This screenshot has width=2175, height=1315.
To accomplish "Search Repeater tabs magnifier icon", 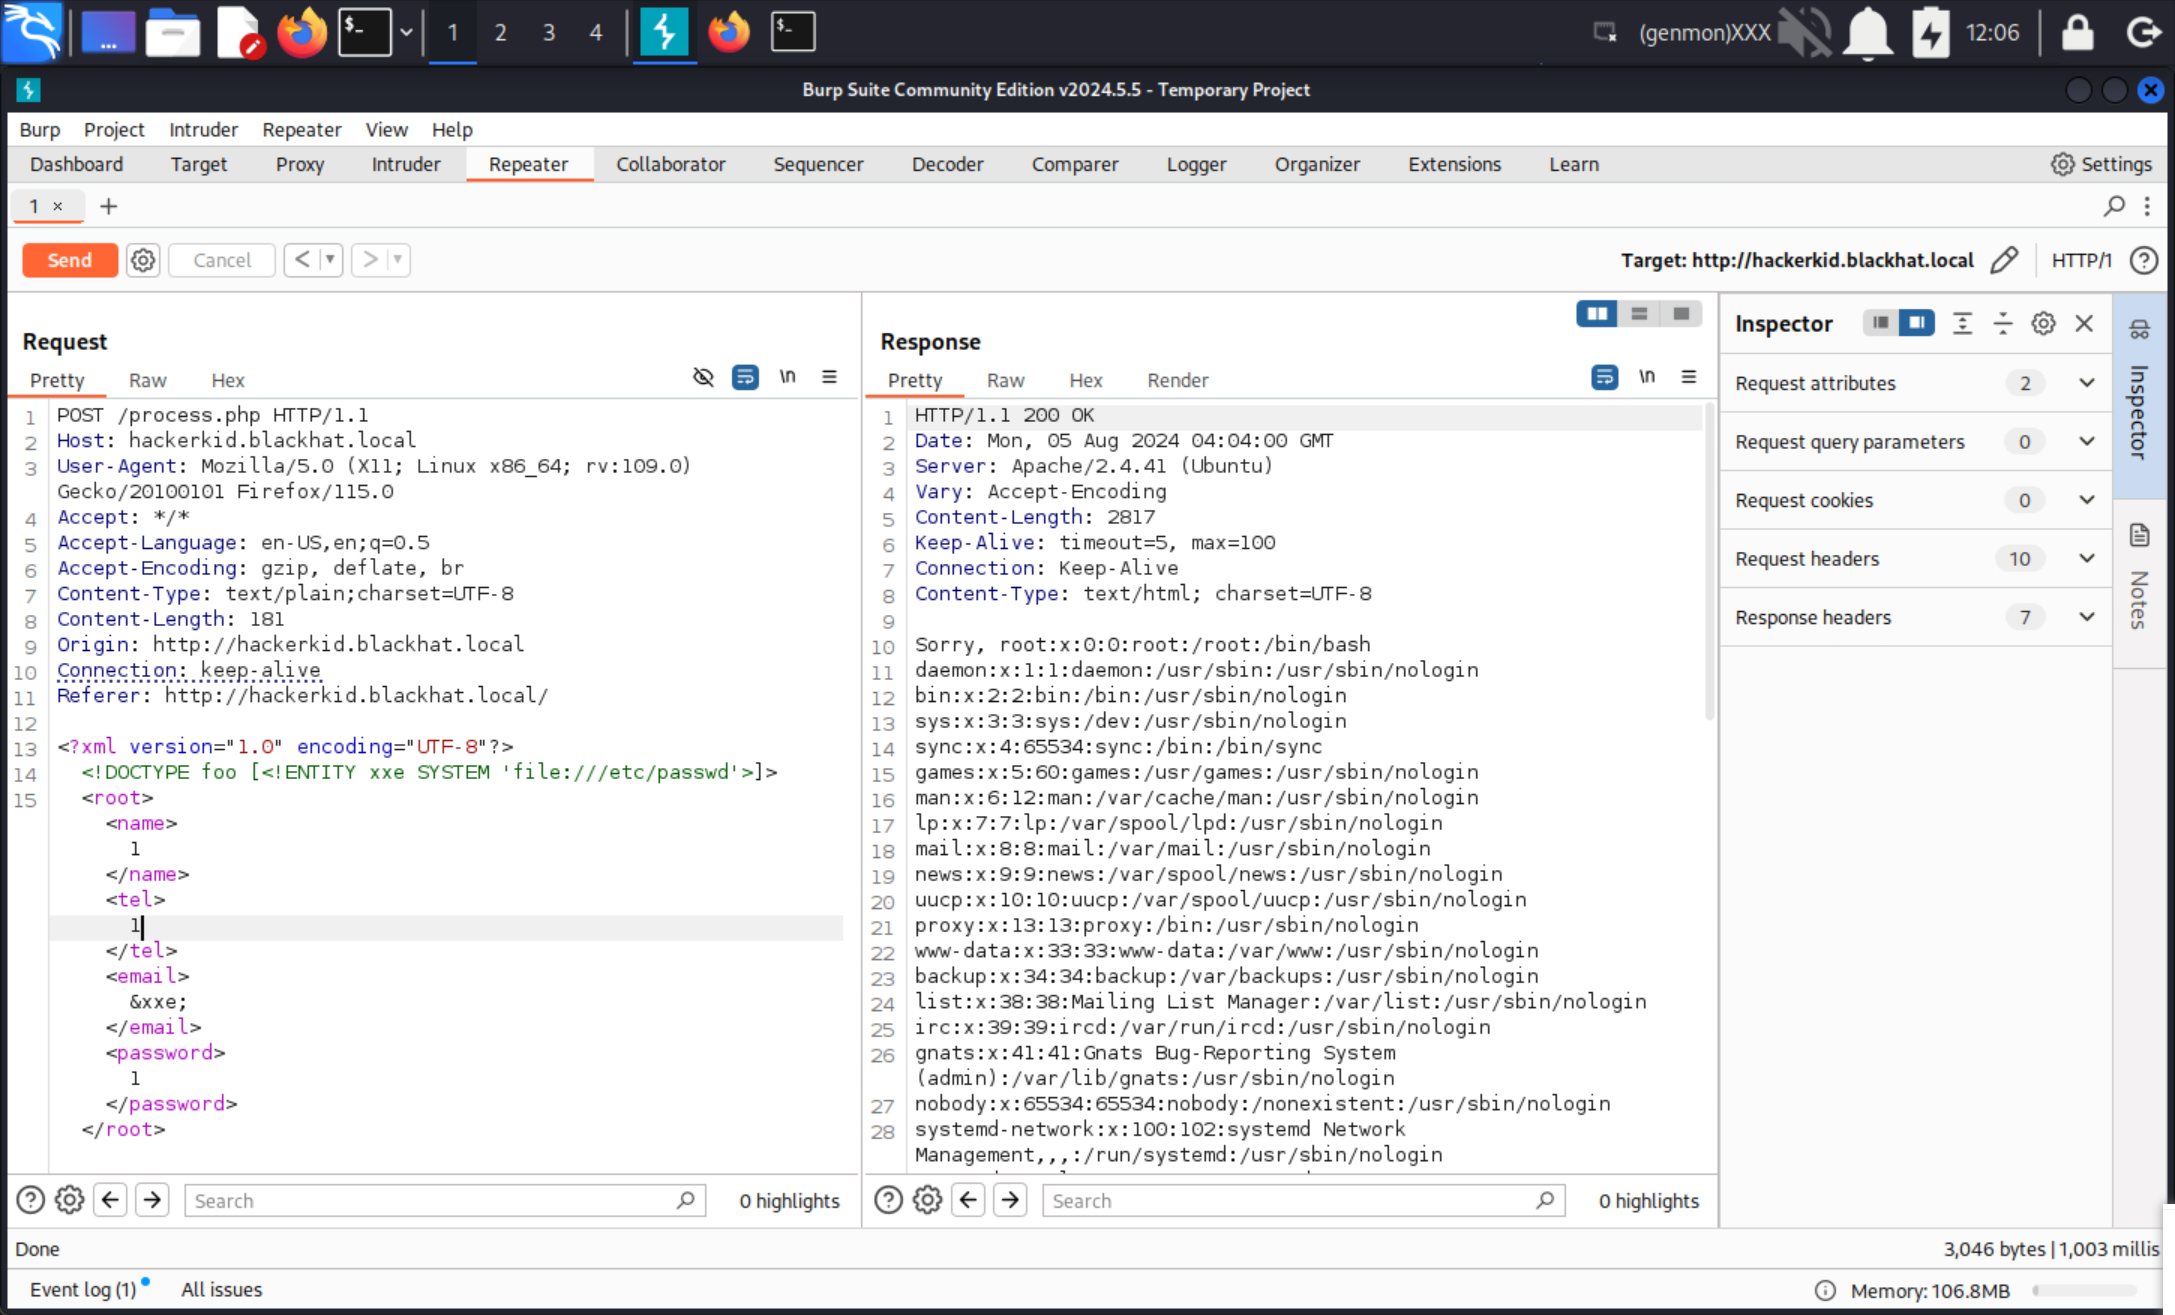I will 2113,206.
